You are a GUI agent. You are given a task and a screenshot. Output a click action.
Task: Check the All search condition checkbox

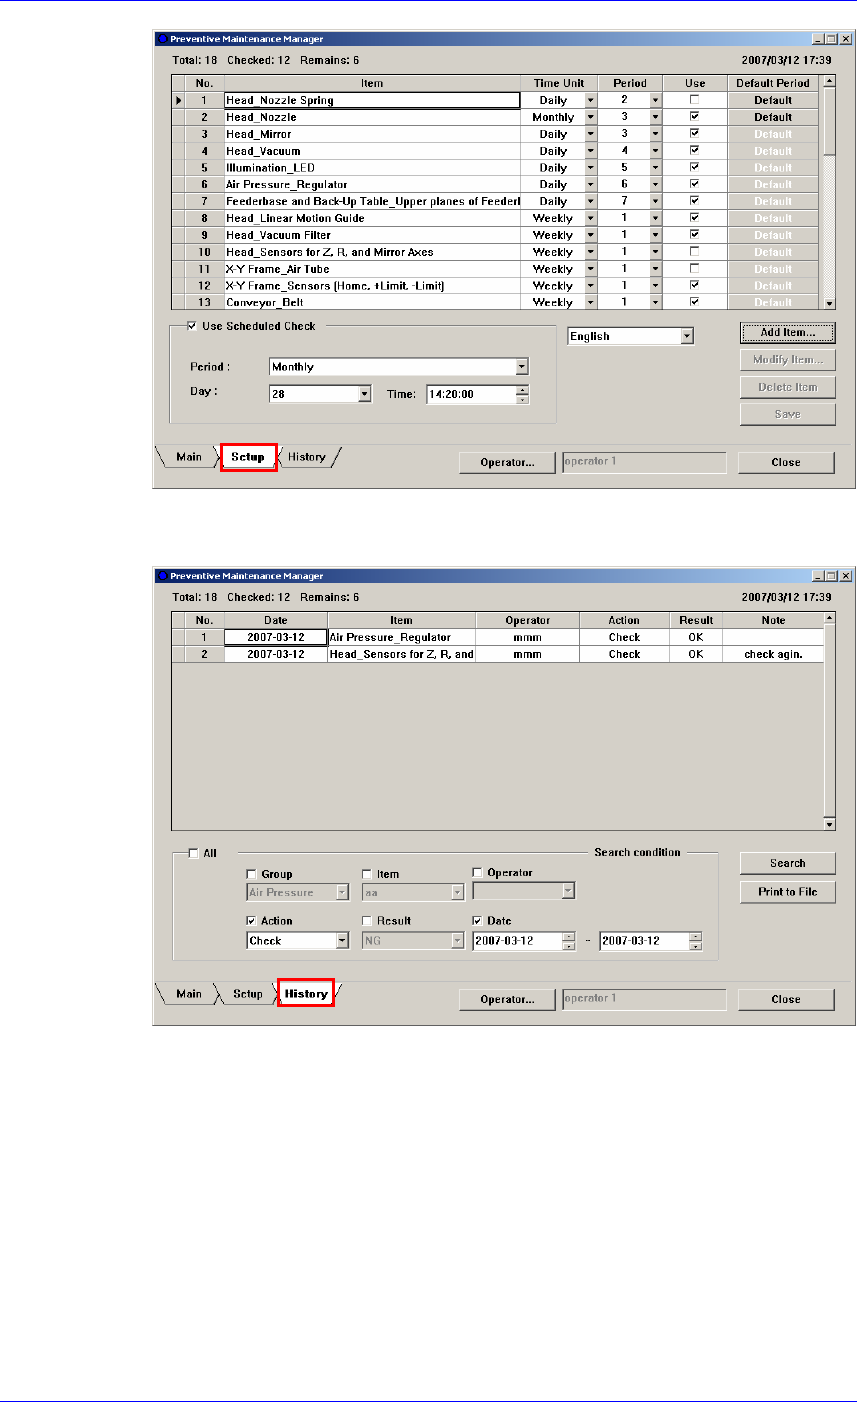click(x=193, y=853)
